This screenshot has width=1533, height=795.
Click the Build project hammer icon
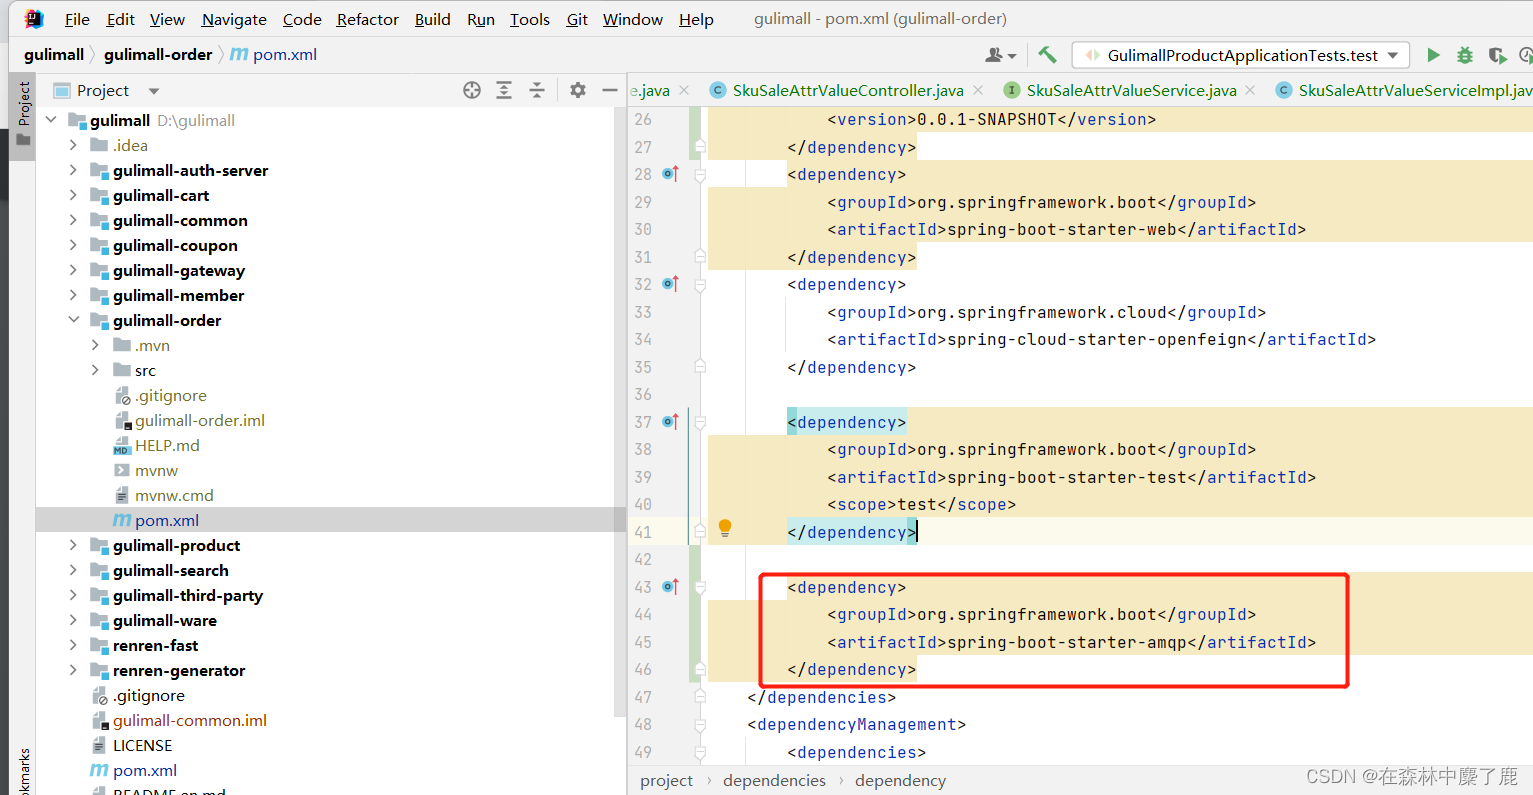pyautogui.click(x=1047, y=55)
